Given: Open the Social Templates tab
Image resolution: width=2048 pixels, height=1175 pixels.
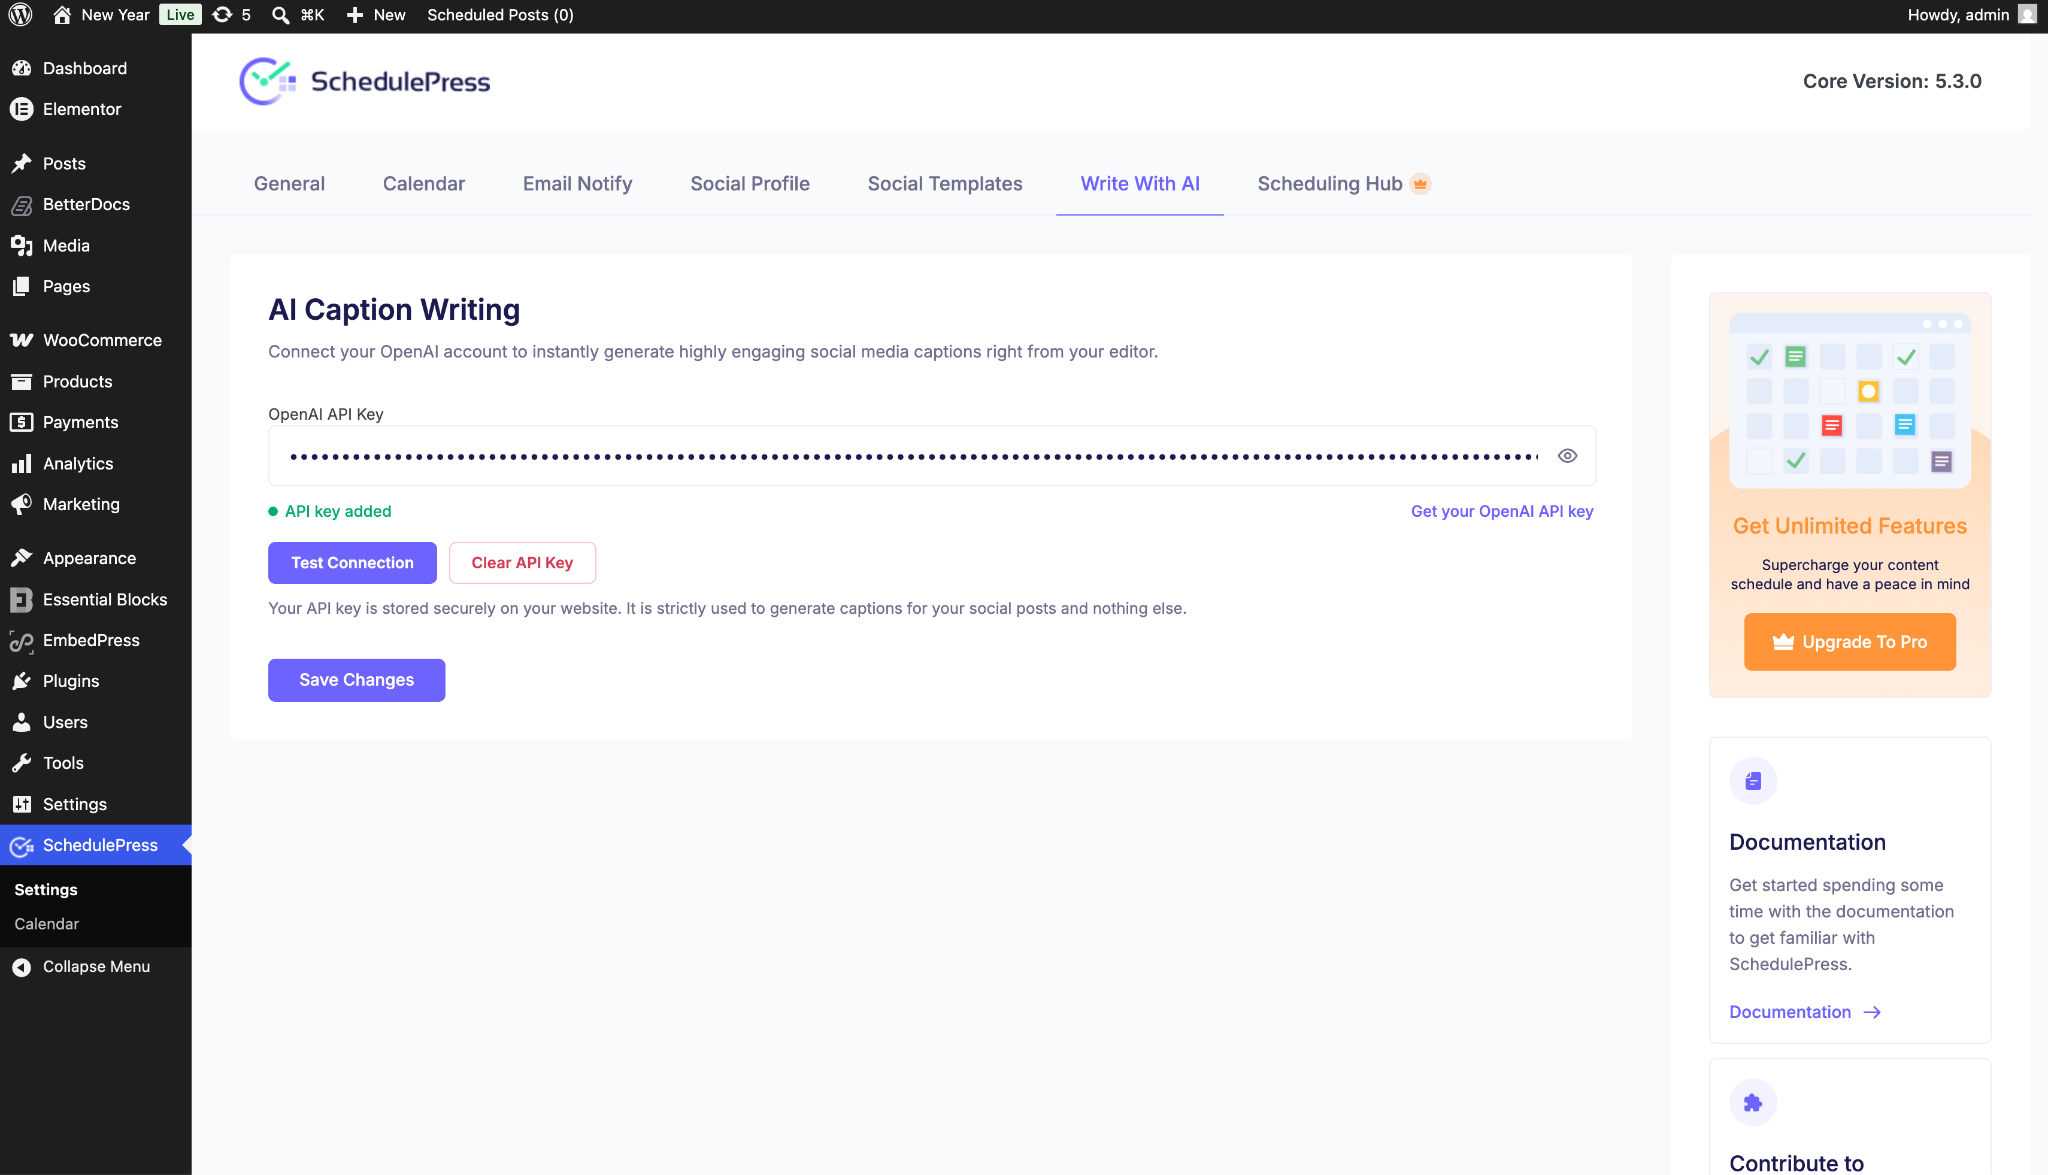Looking at the screenshot, I should click(945, 184).
